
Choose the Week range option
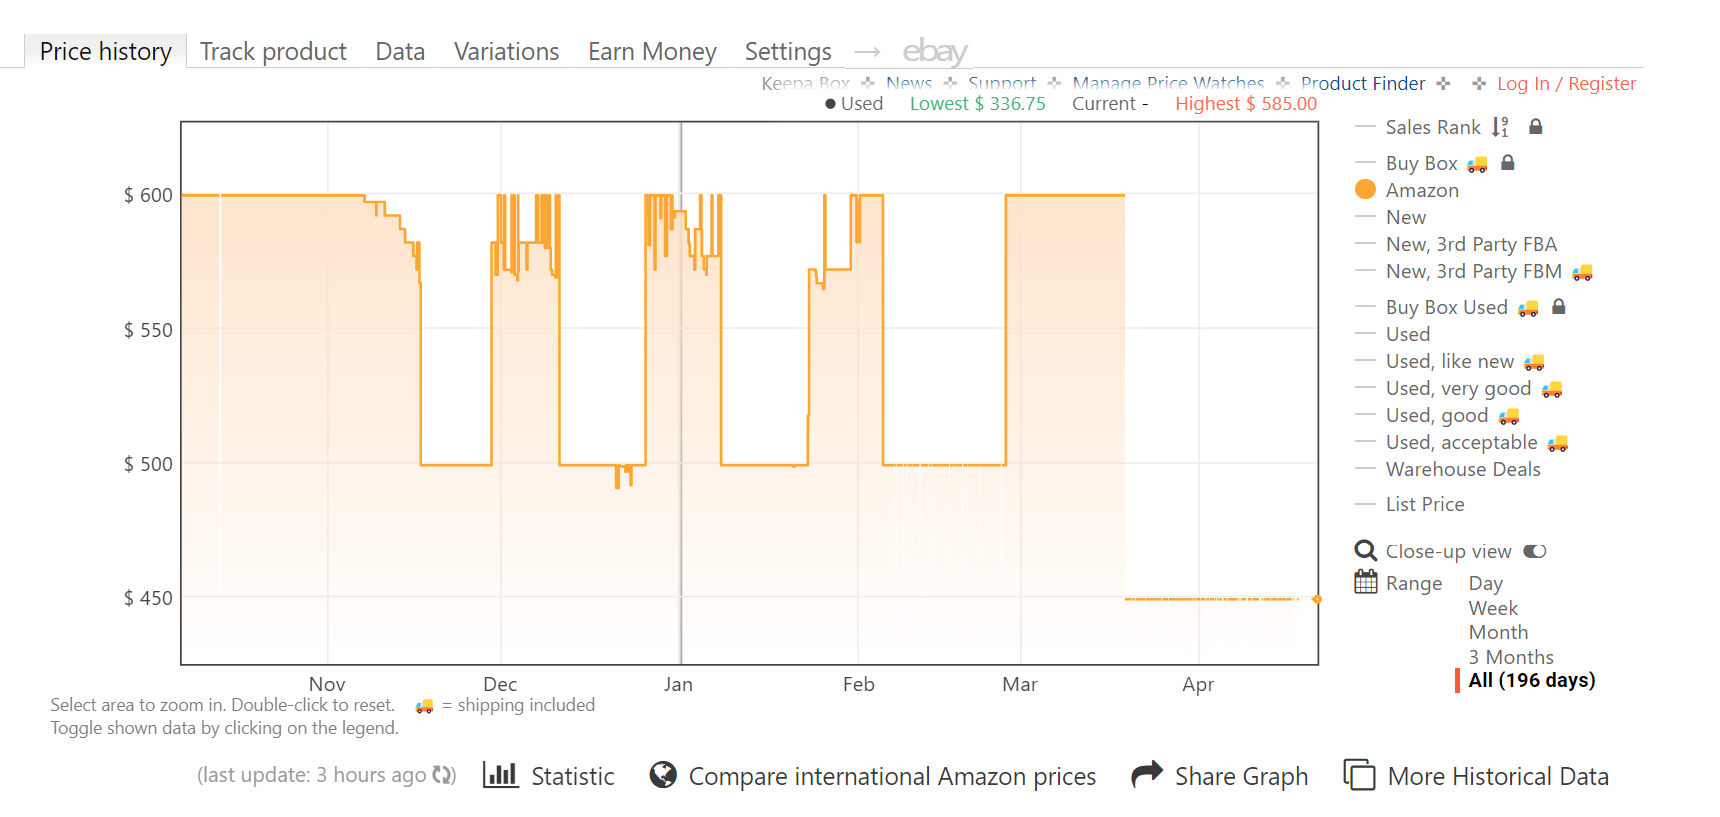pos(1492,608)
